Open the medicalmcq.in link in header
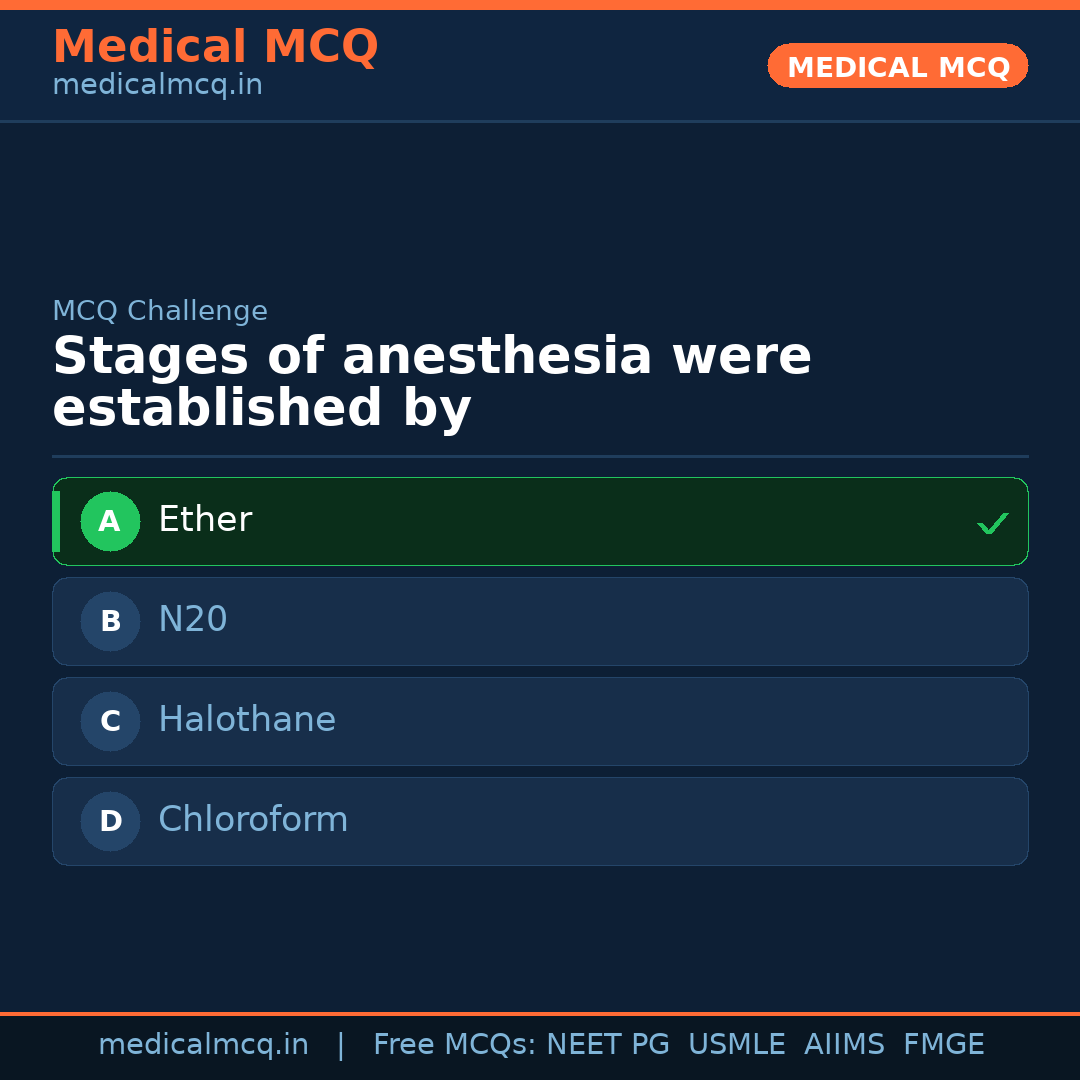Image resolution: width=1080 pixels, height=1080 pixels. point(157,84)
